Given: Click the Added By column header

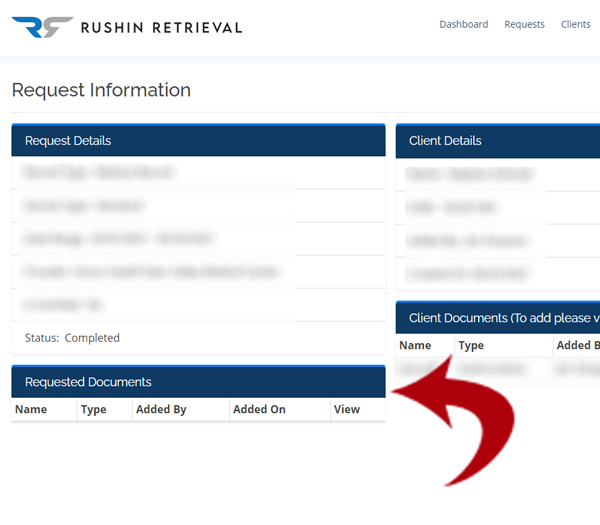Looking at the screenshot, I should point(161,409).
